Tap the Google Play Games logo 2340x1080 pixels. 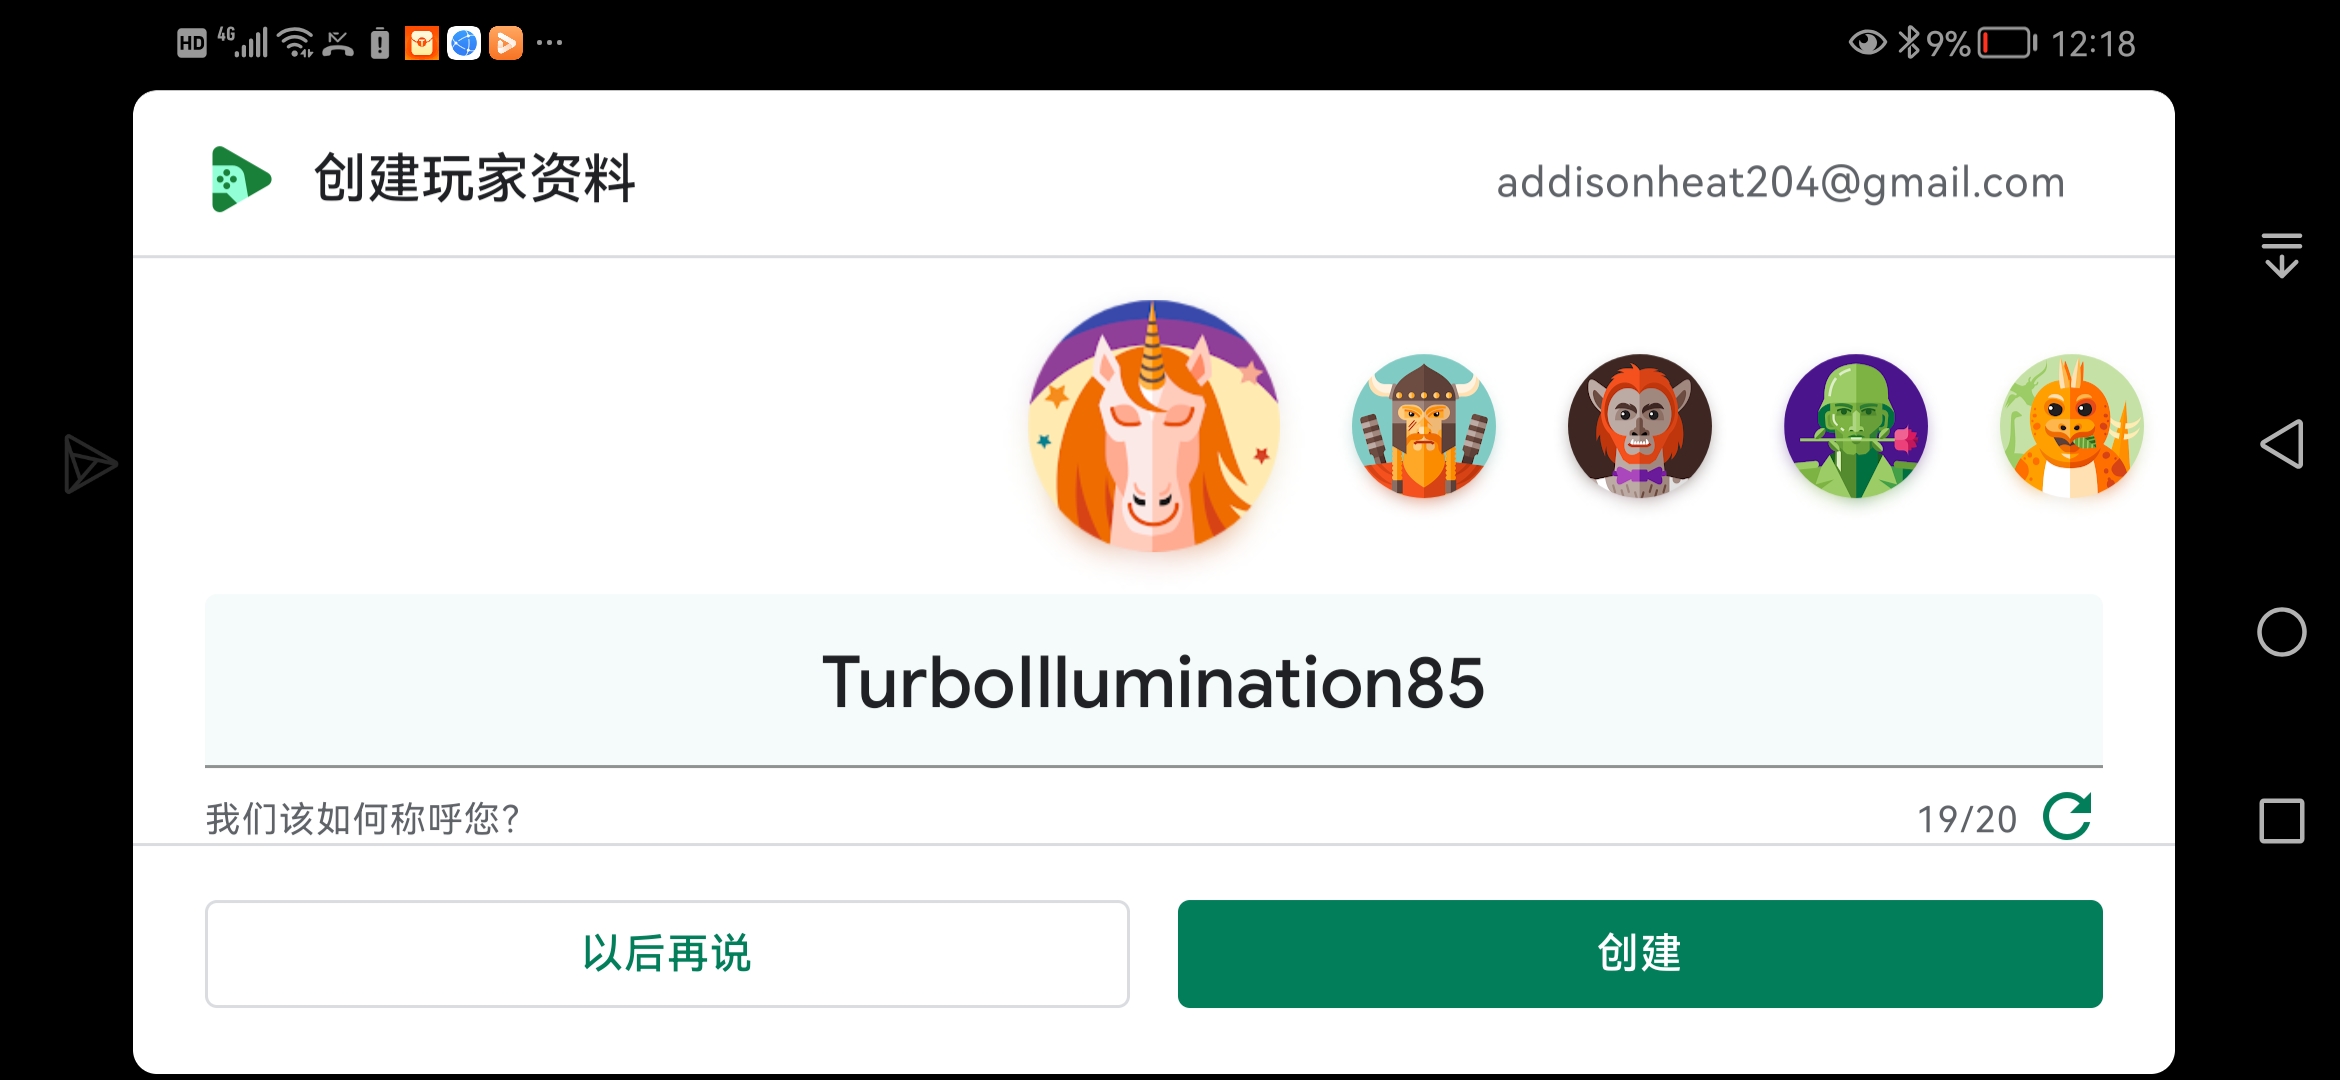(240, 179)
